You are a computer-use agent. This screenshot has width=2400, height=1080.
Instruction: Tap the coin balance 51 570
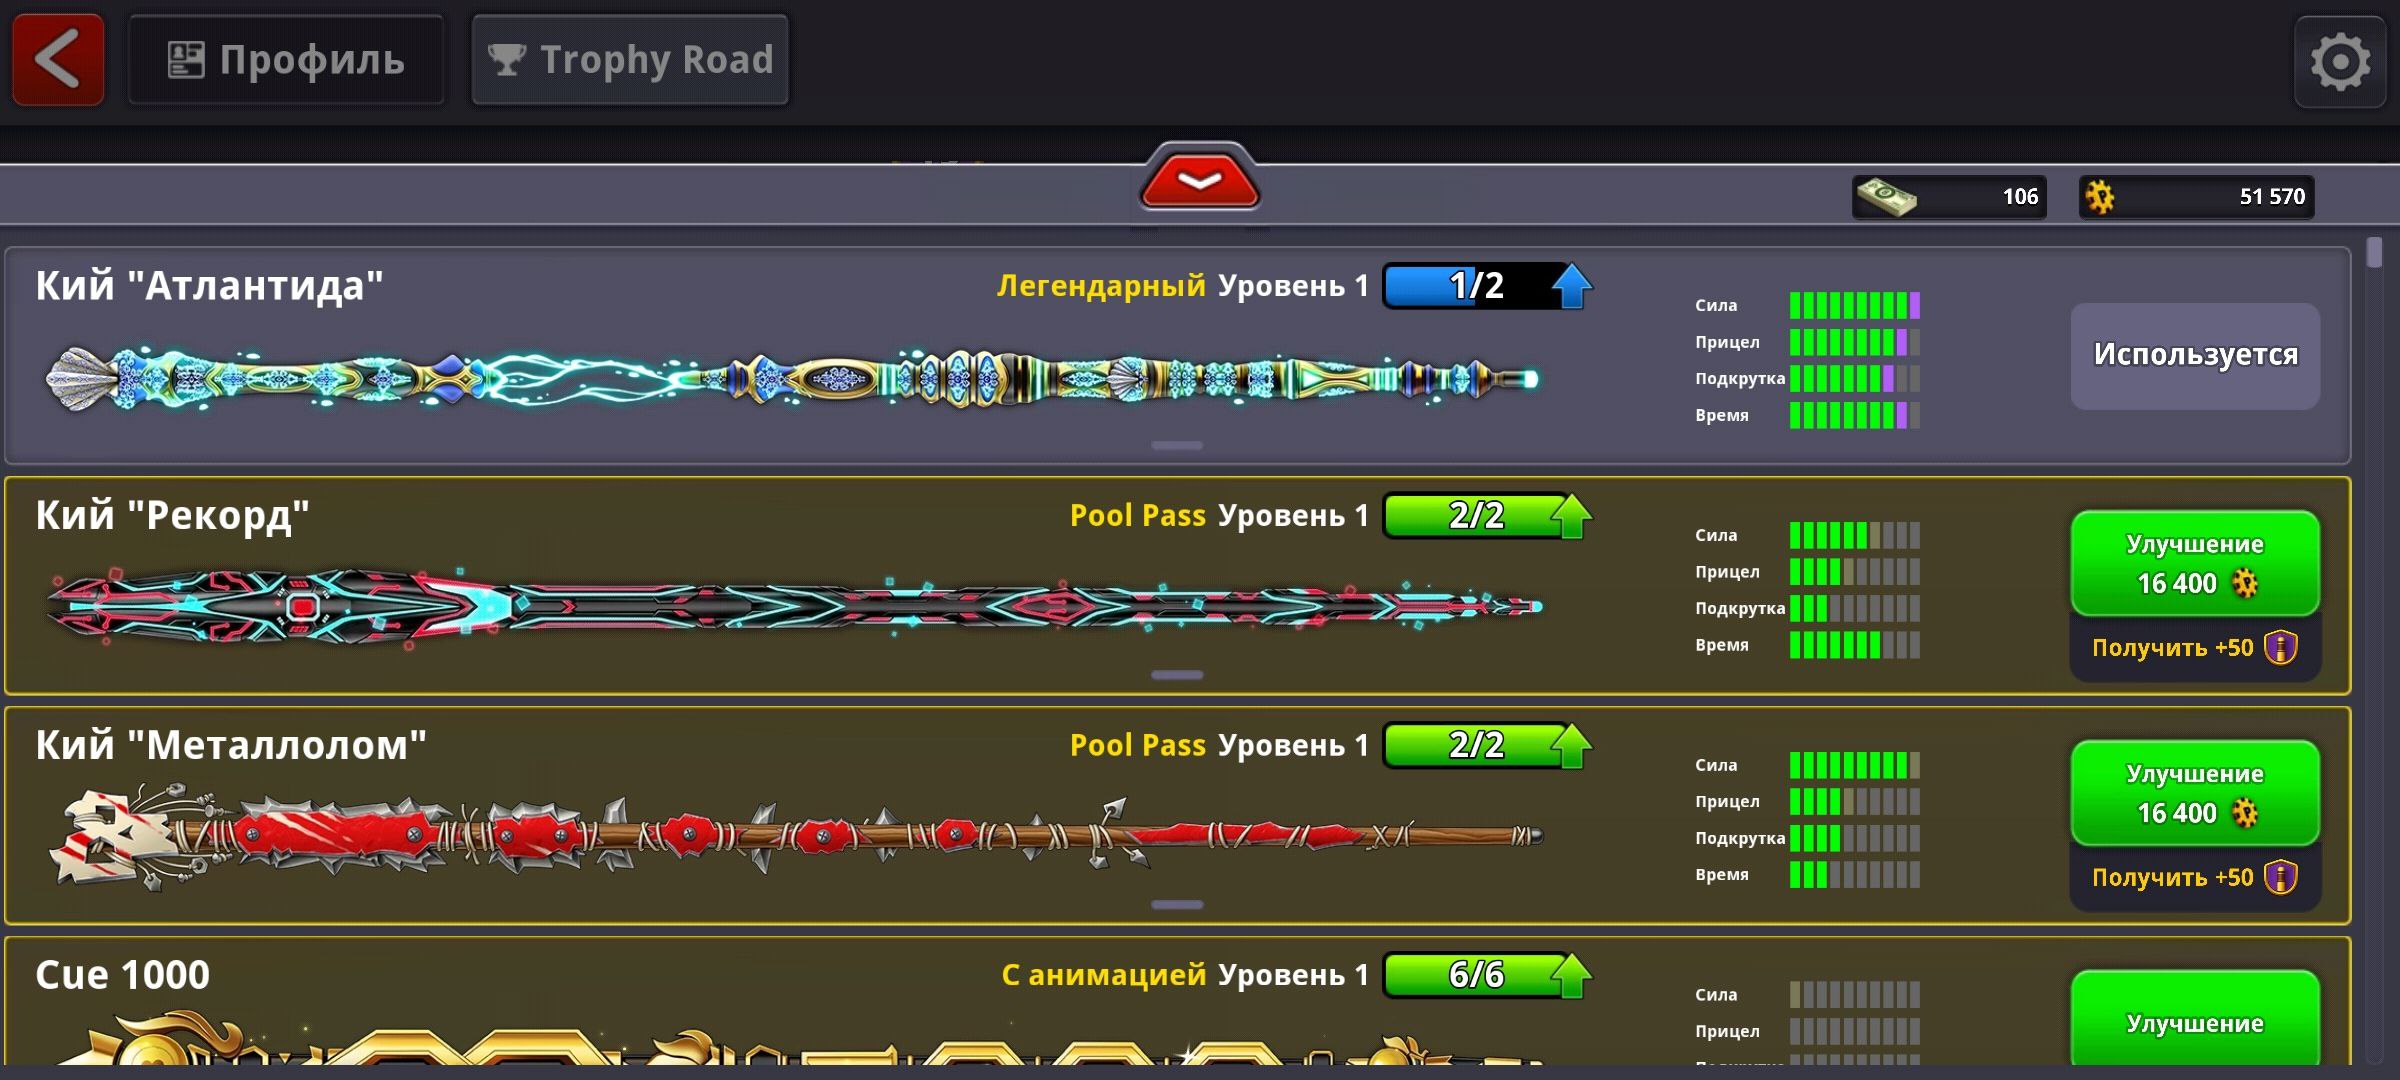(2272, 196)
